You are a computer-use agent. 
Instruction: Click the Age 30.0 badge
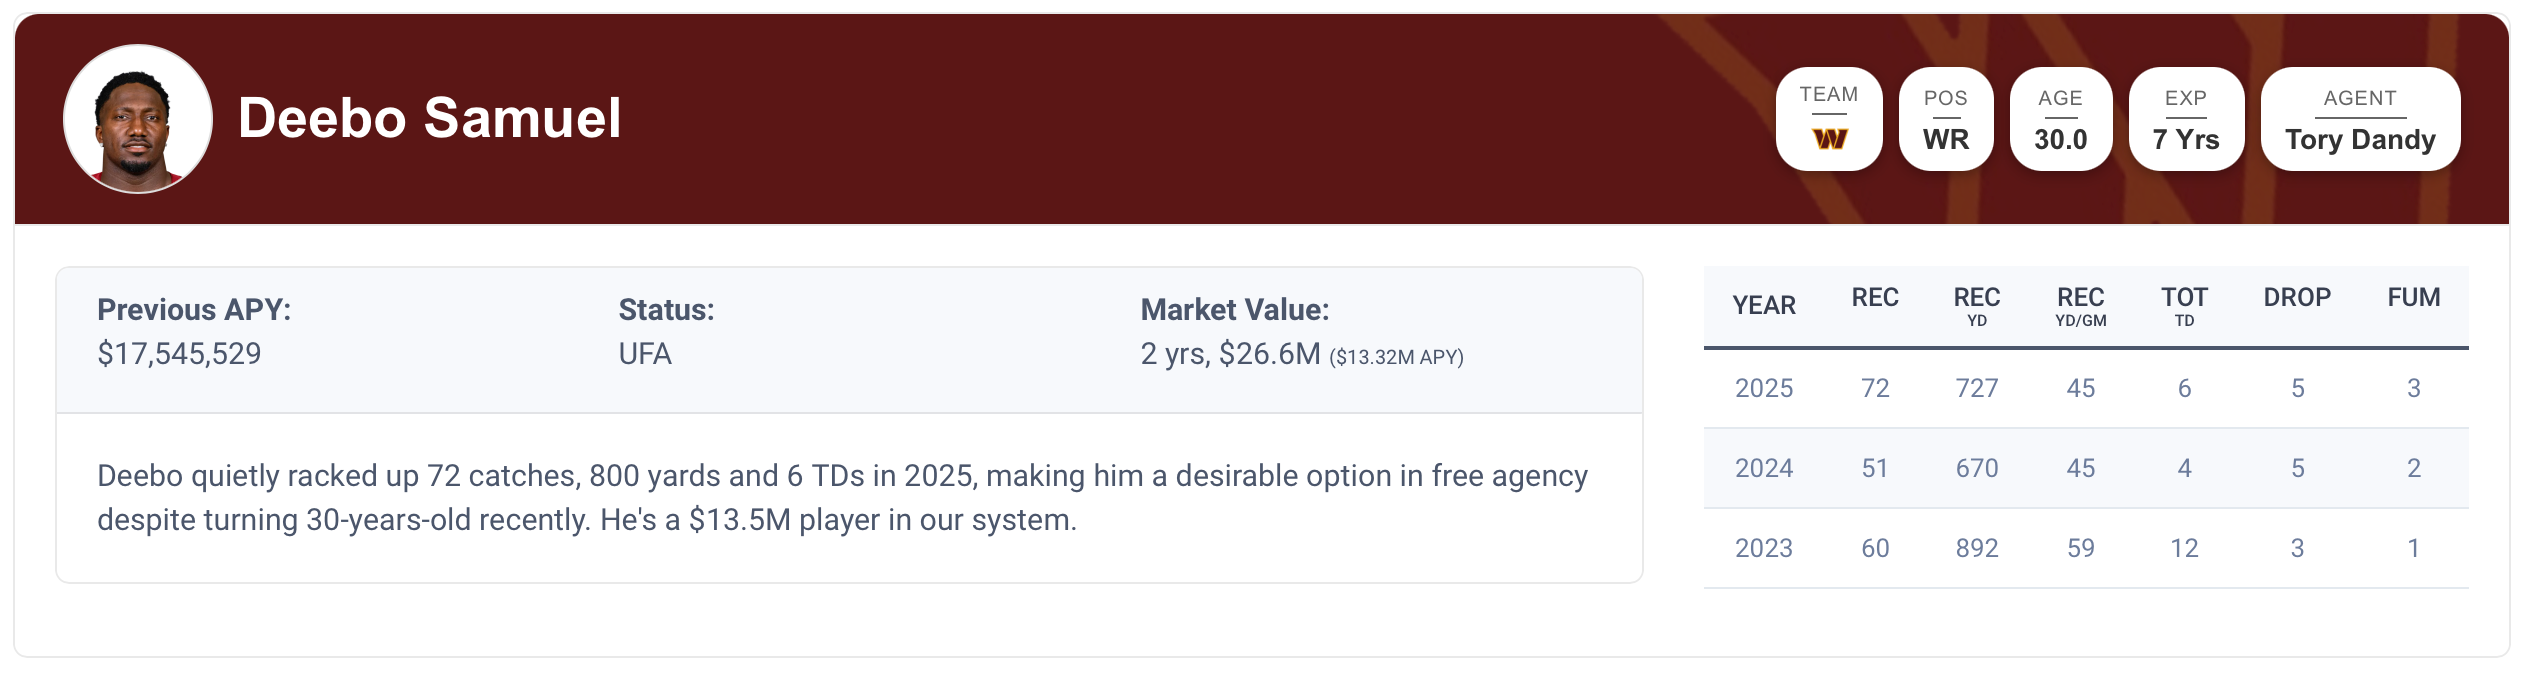2060,120
